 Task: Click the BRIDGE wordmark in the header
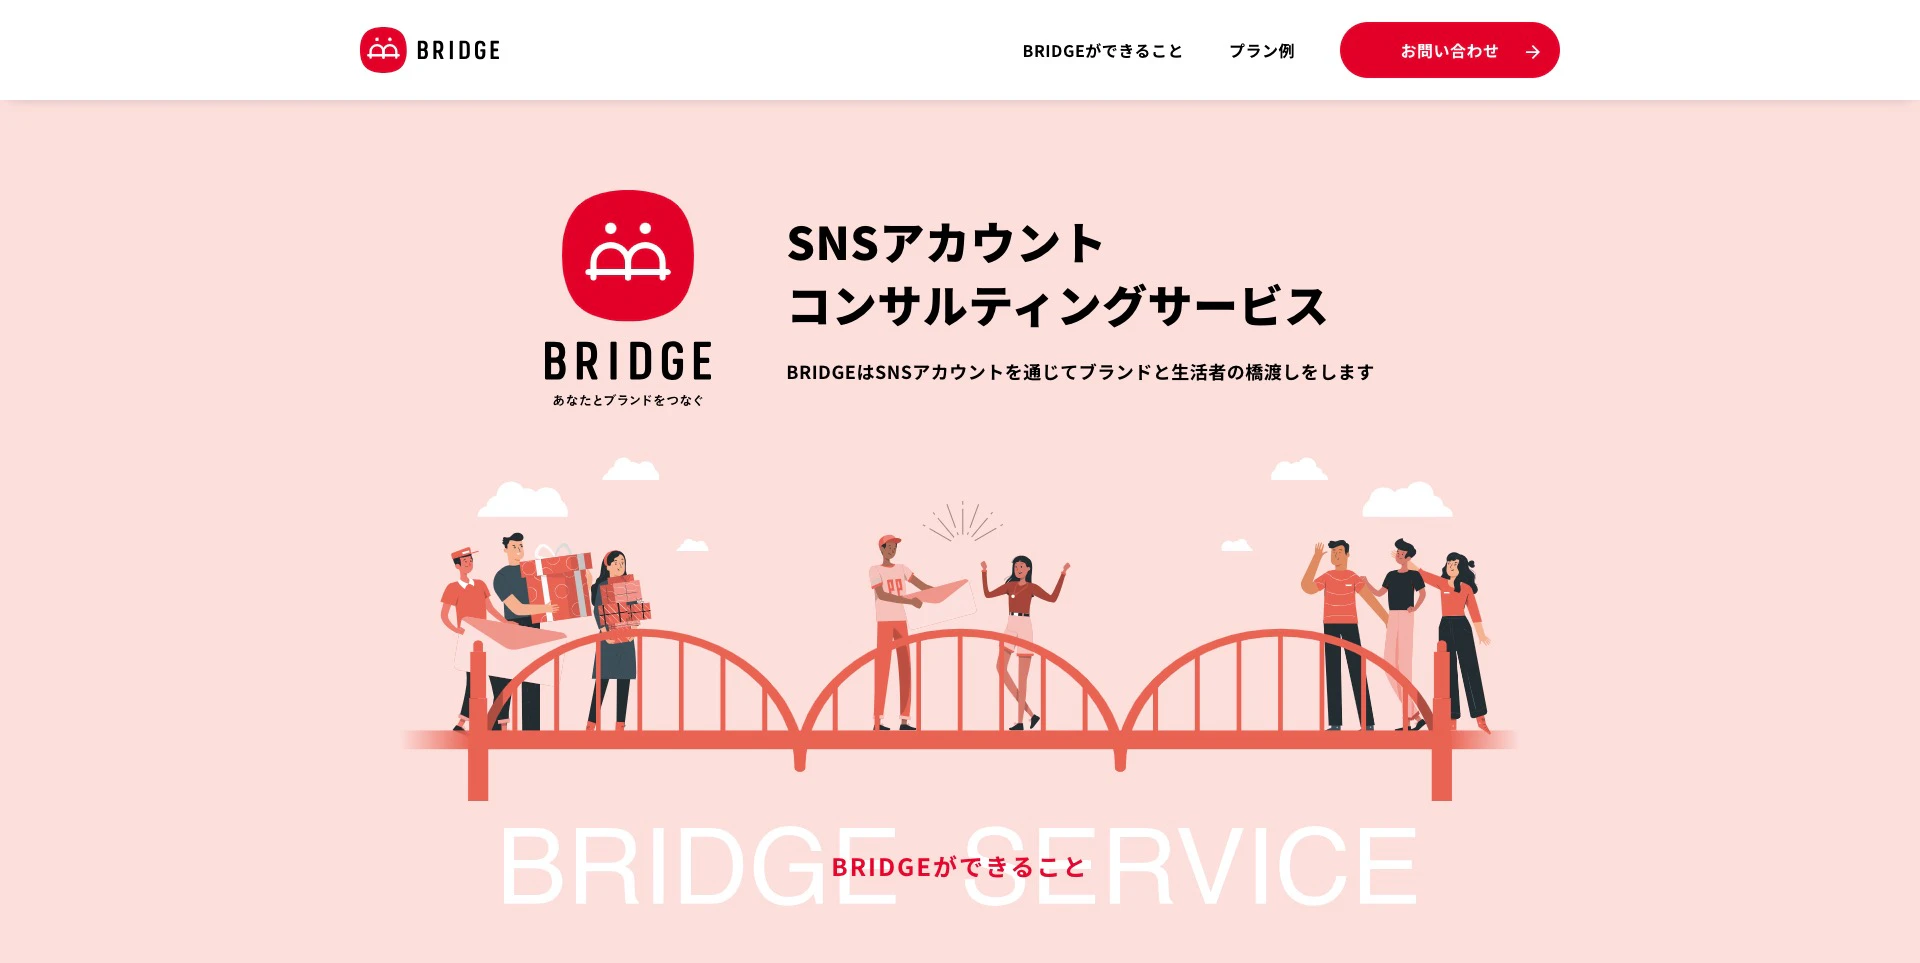pyautogui.click(x=458, y=50)
